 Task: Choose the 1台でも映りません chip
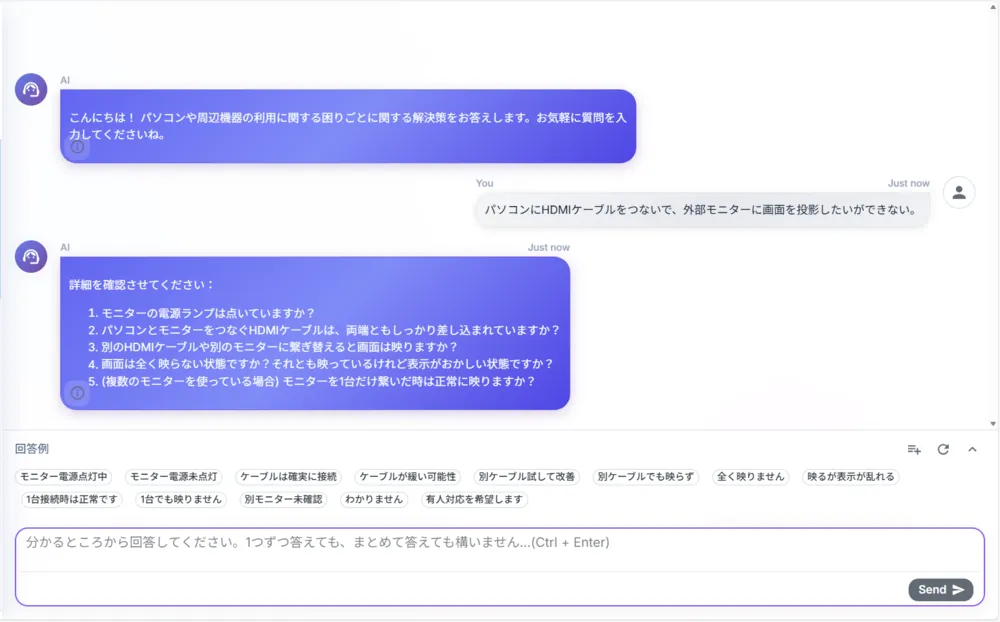coord(180,499)
